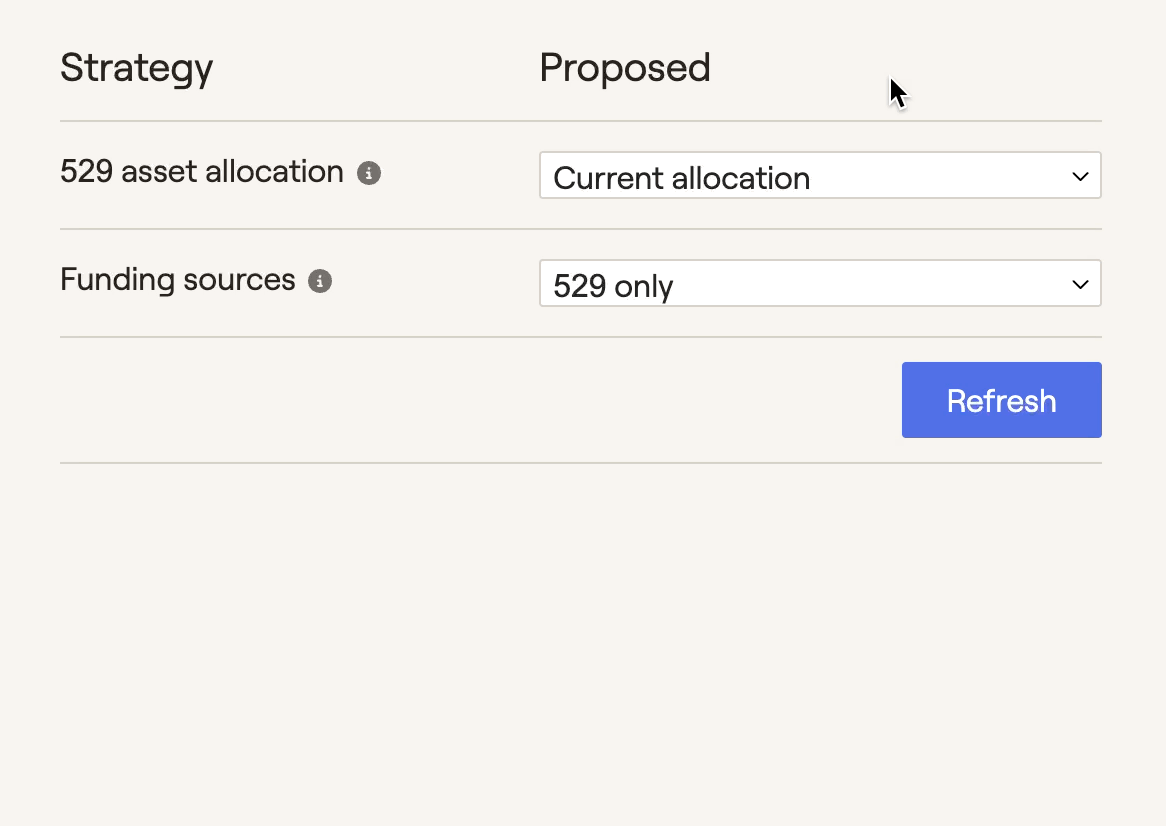
Task: Click chevron arrow on Current allocation select
Action: coord(1080,176)
